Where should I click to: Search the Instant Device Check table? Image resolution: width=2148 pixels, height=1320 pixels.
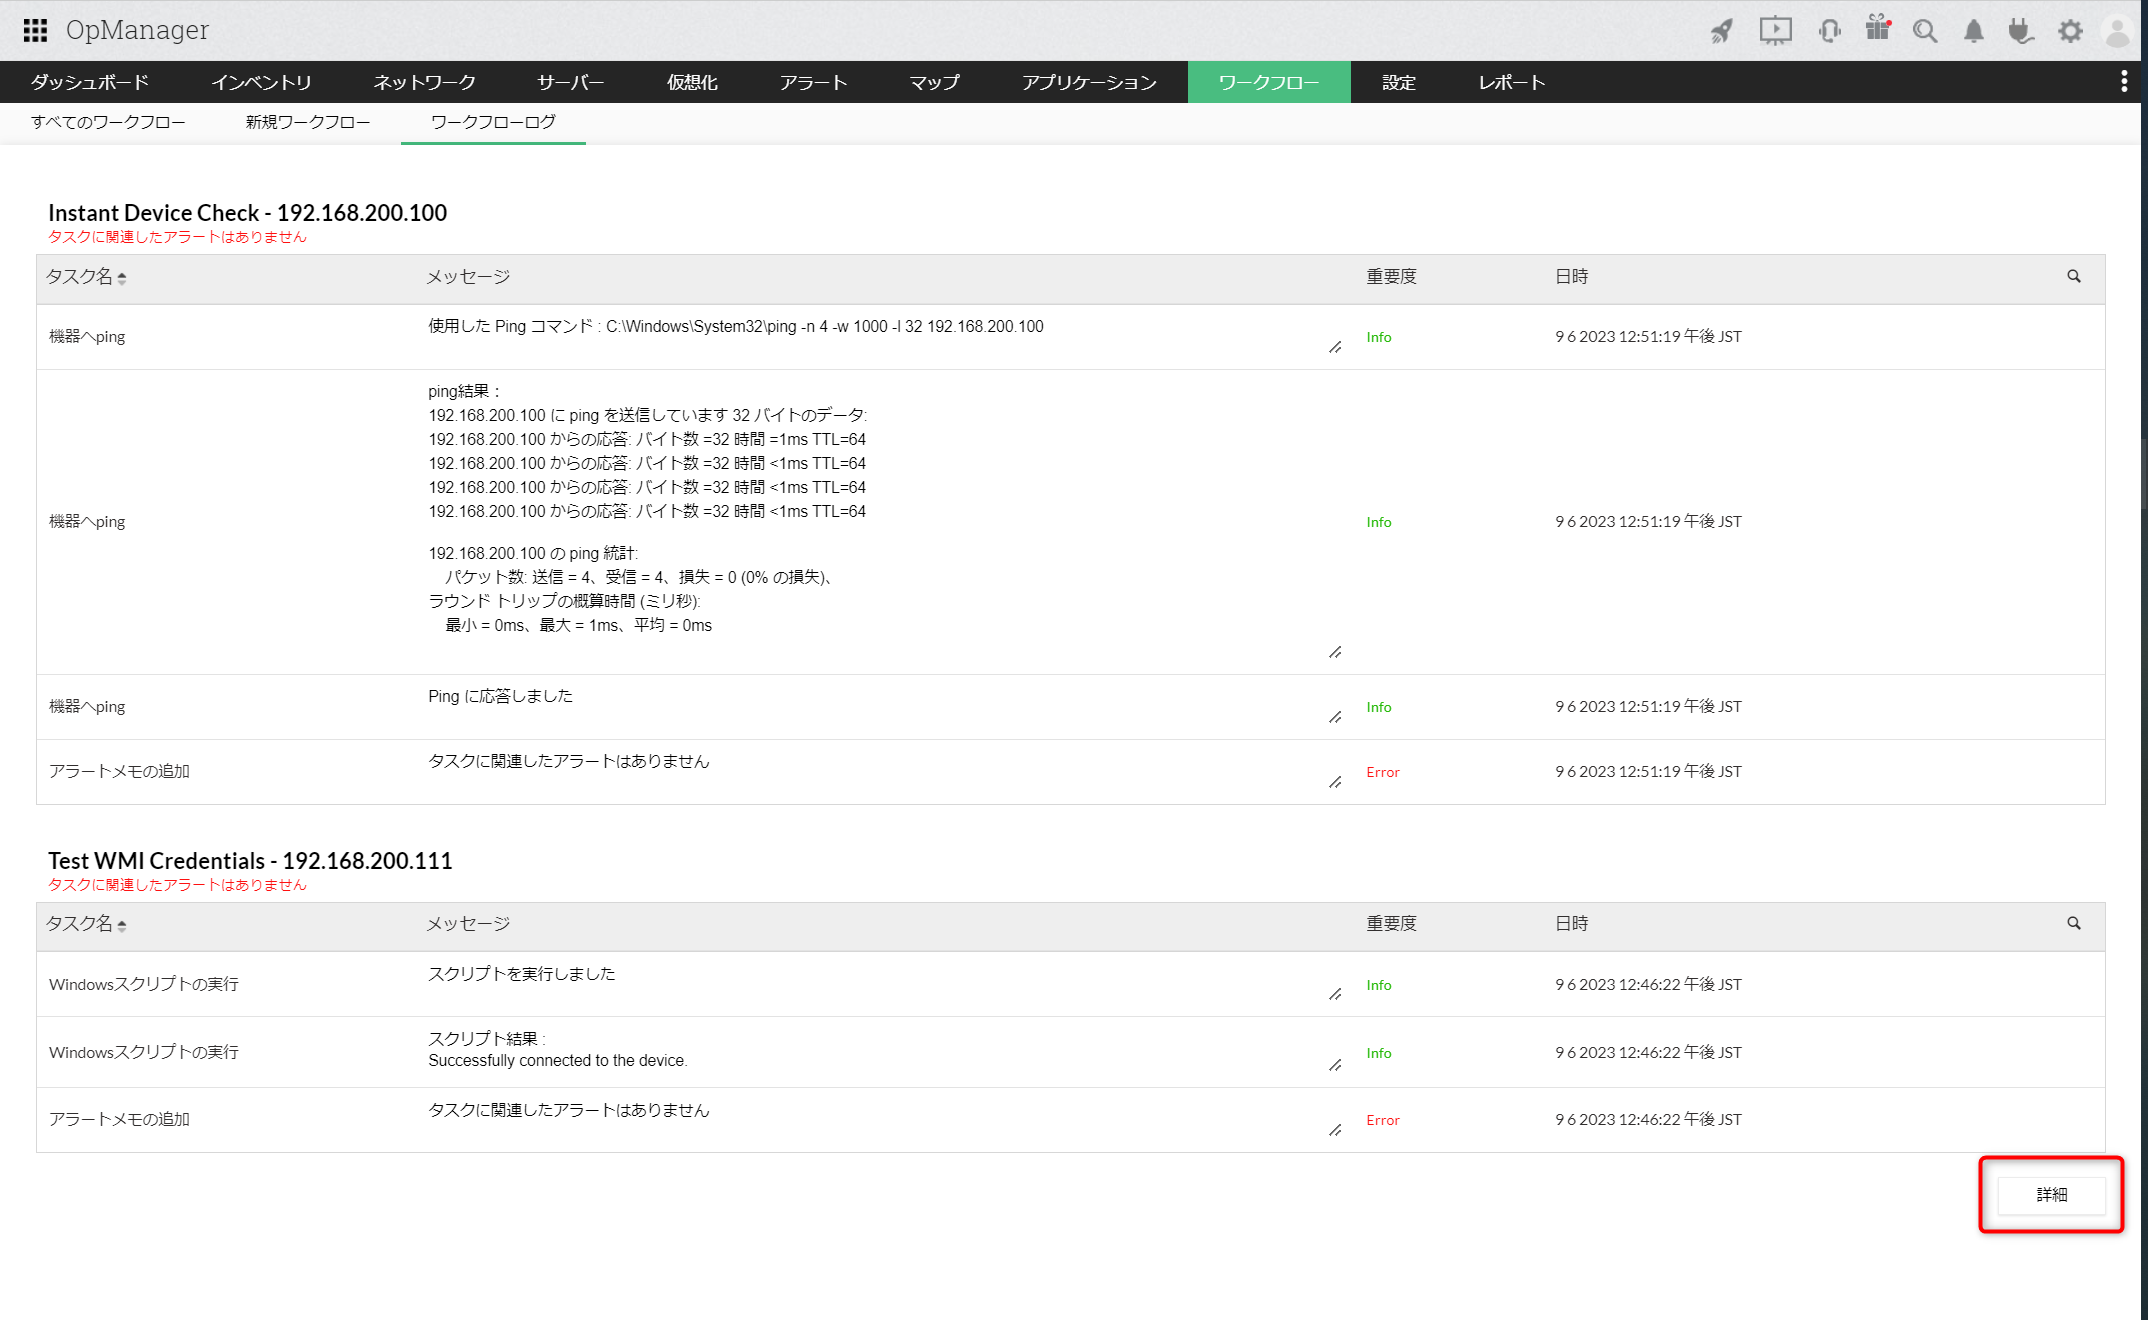coord(2073,276)
